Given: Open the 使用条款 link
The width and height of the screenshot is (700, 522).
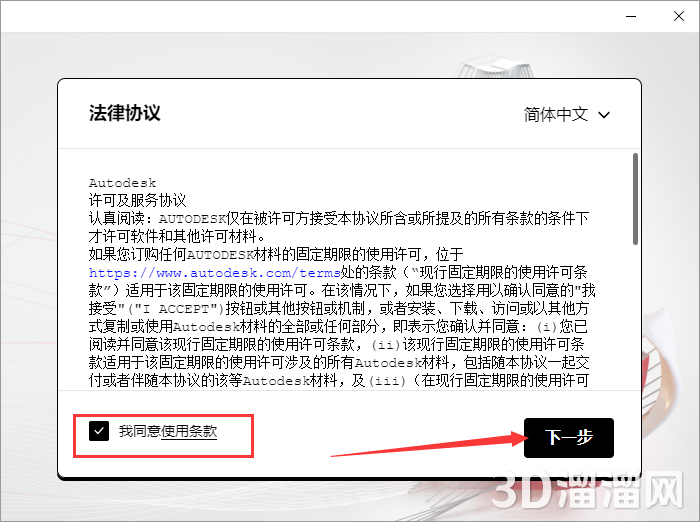Looking at the screenshot, I should [189, 431].
